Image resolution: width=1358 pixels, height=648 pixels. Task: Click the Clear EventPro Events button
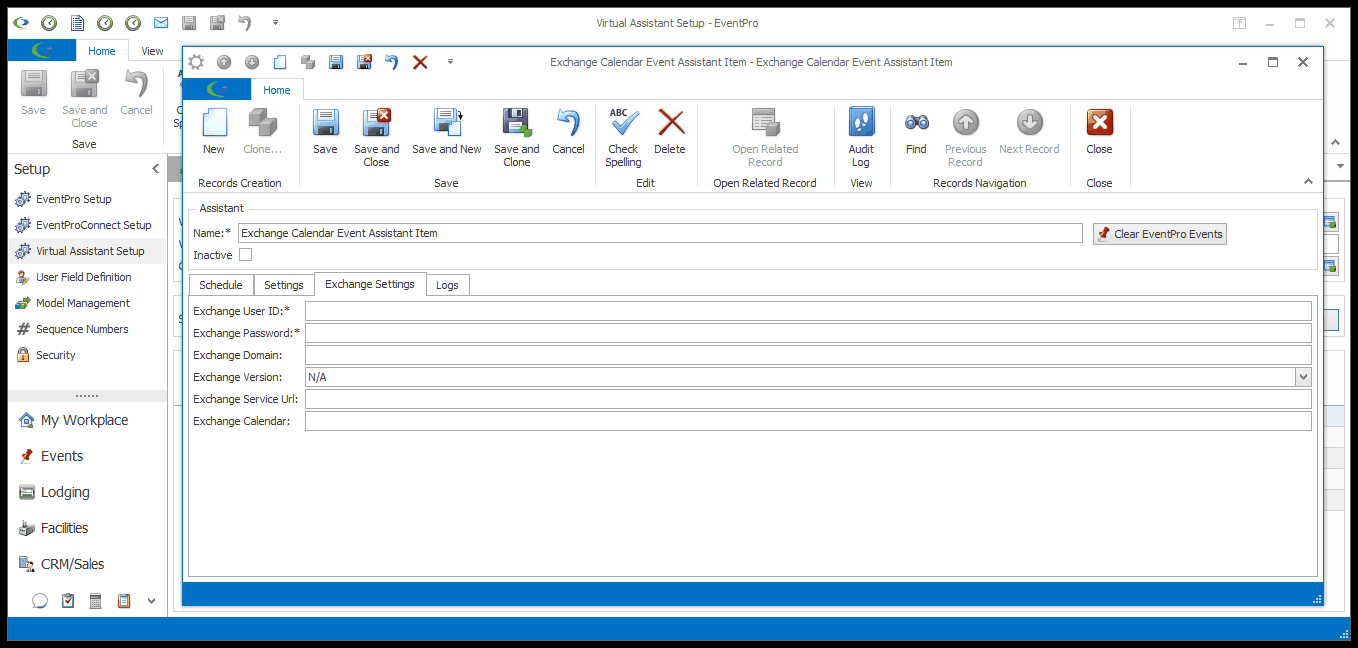pos(1160,234)
